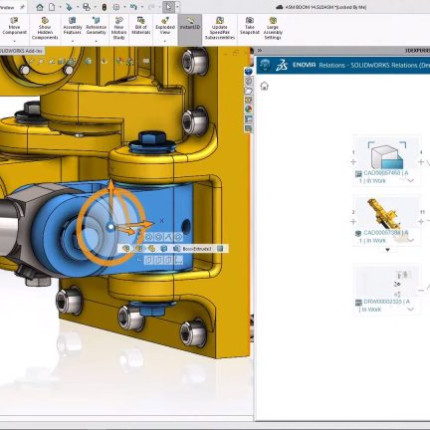
Task: Collapse task pane with the double chevron
Action: pos(260,51)
